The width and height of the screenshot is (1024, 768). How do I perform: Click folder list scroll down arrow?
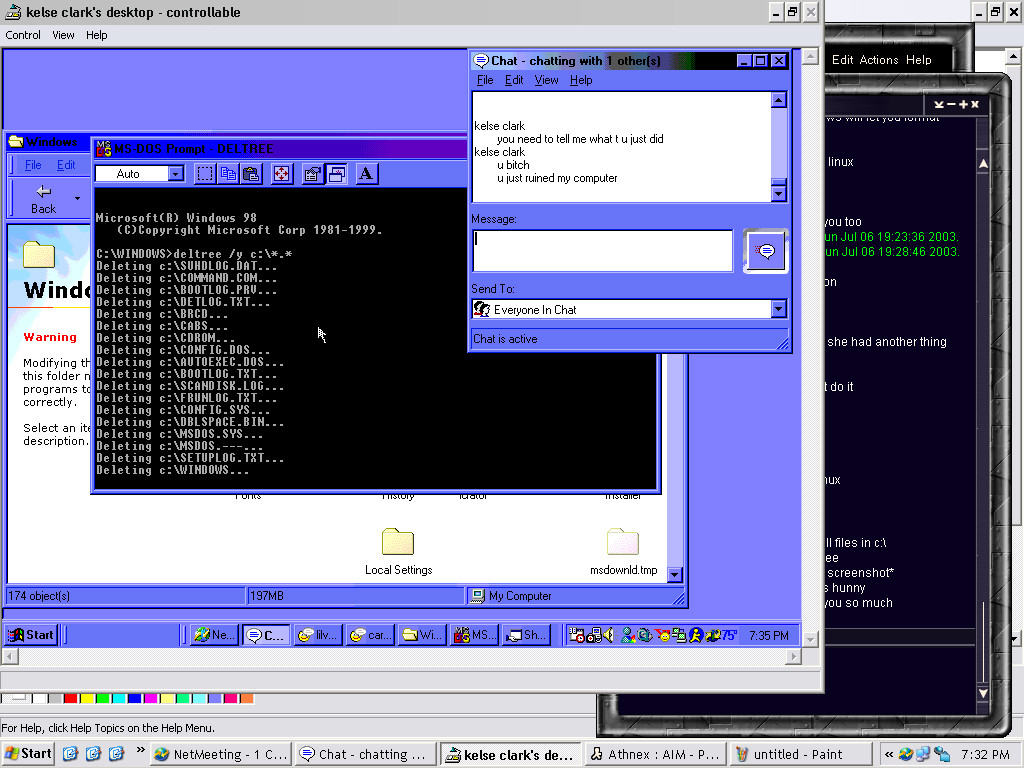click(675, 575)
